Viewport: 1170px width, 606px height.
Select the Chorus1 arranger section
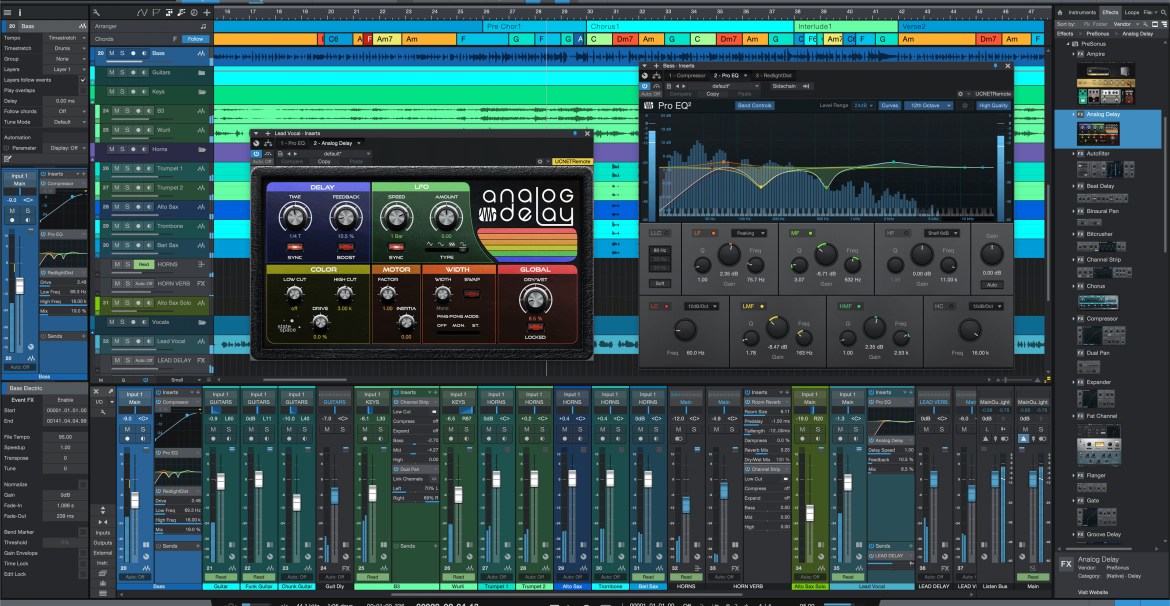pyautogui.click(x=689, y=26)
